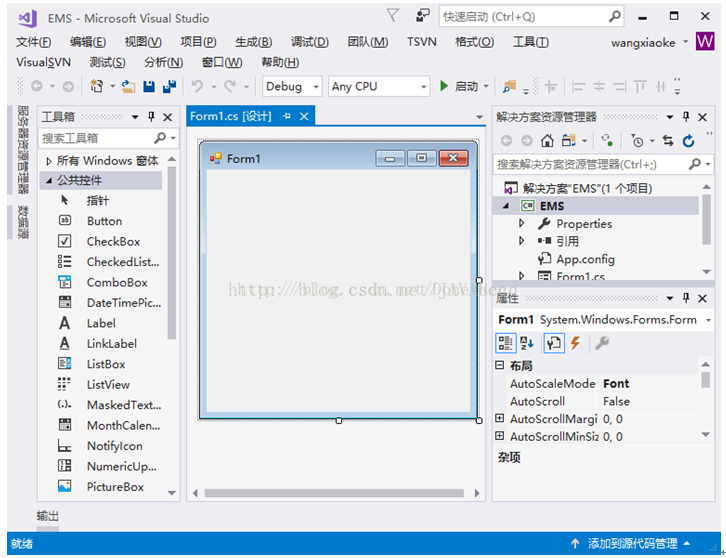Sort properties alphabetically with the A-Z icon

527,343
